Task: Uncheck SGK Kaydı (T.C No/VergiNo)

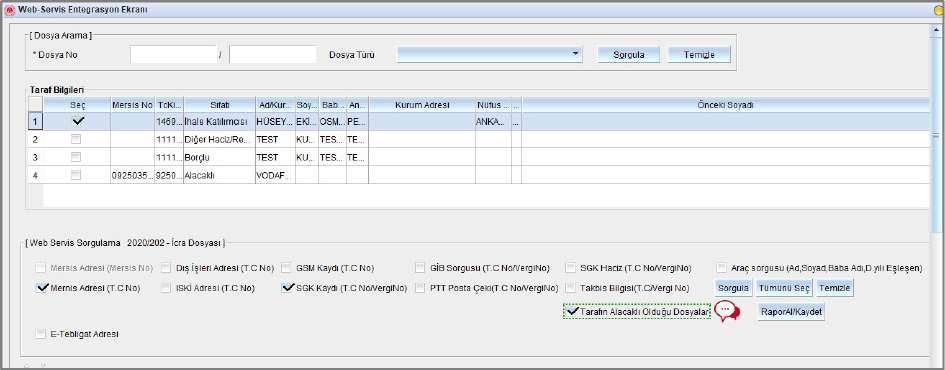Action: tap(288, 288)
